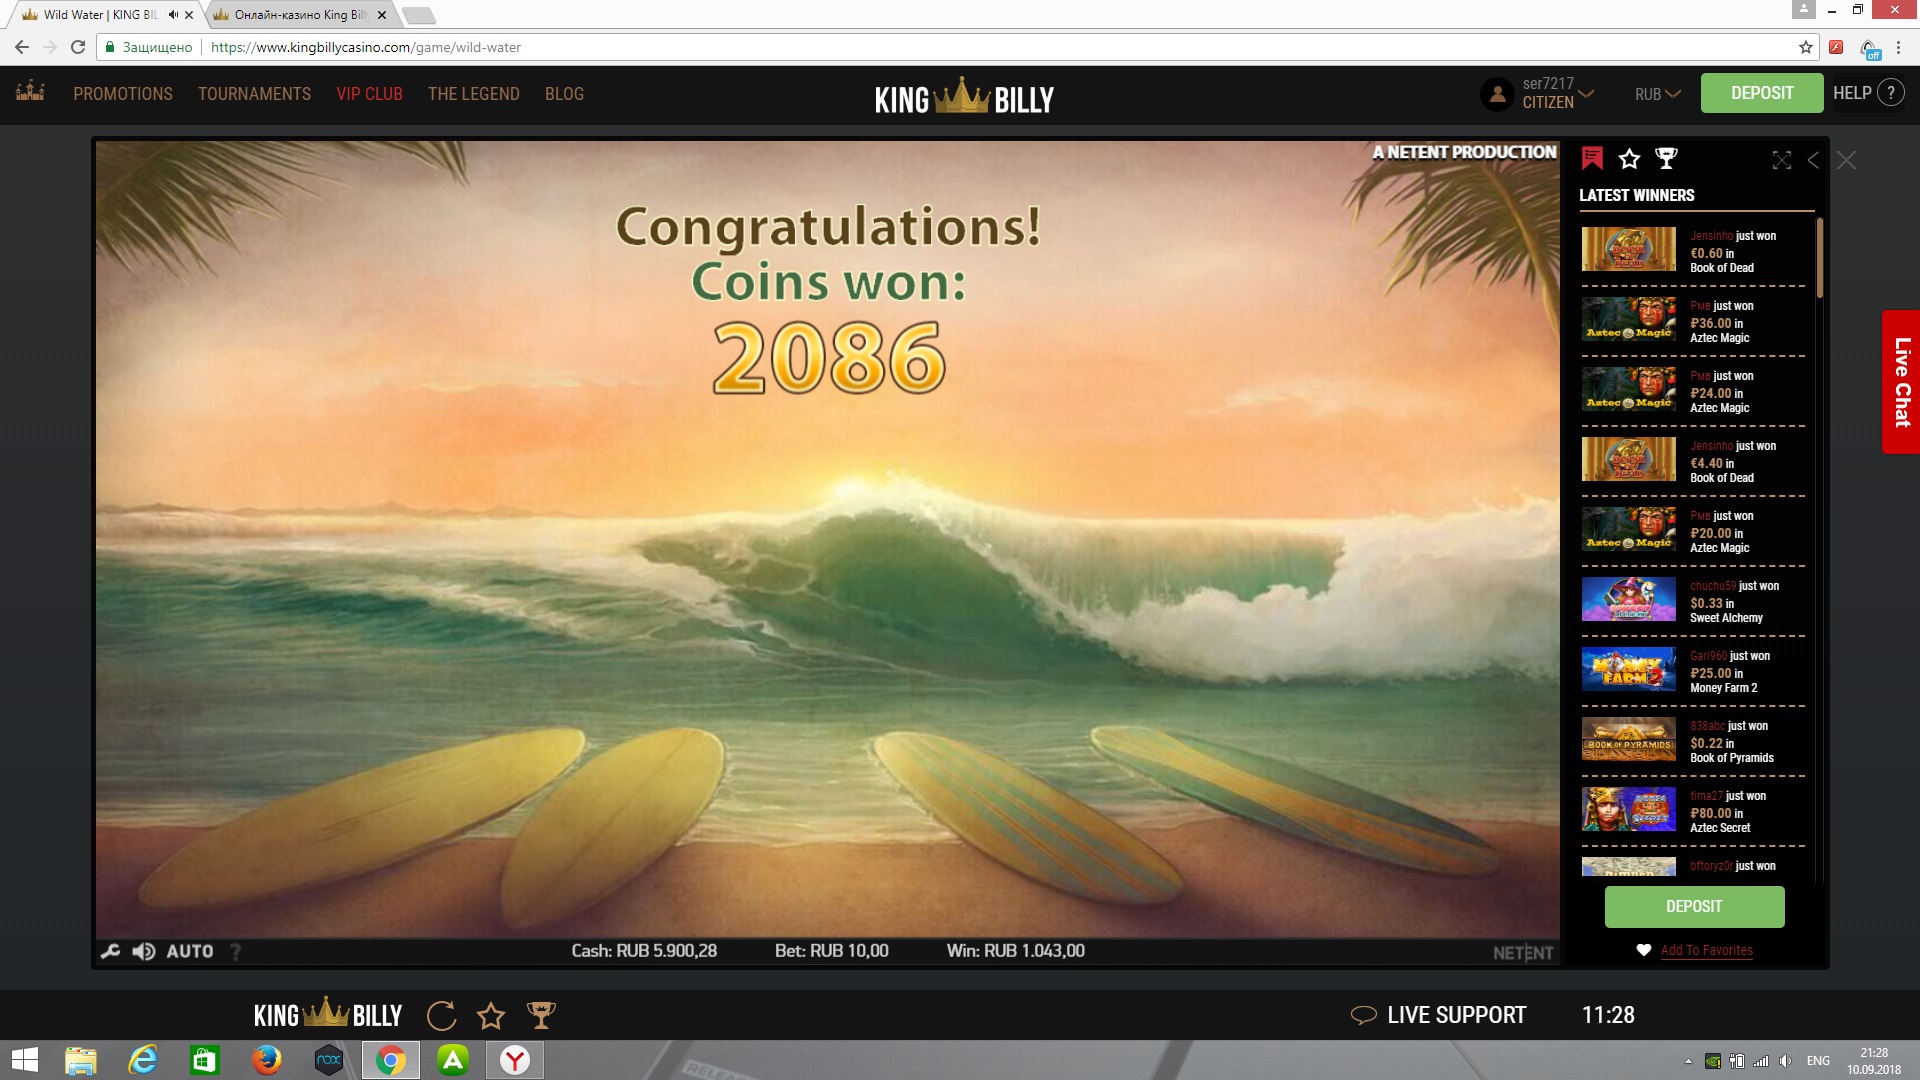Open Aztec Magic thumbnail with ₽36.00 win
Viewport: 1920px width, 1080px height.
[1628, 319]
